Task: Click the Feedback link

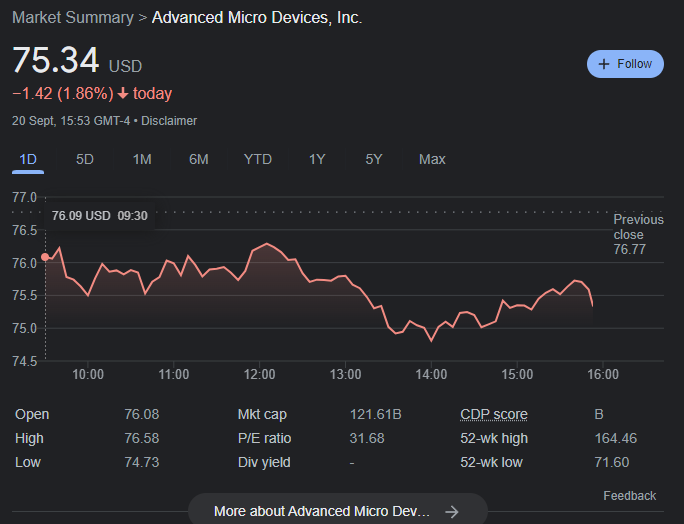Action: click(x=629, y=496)
